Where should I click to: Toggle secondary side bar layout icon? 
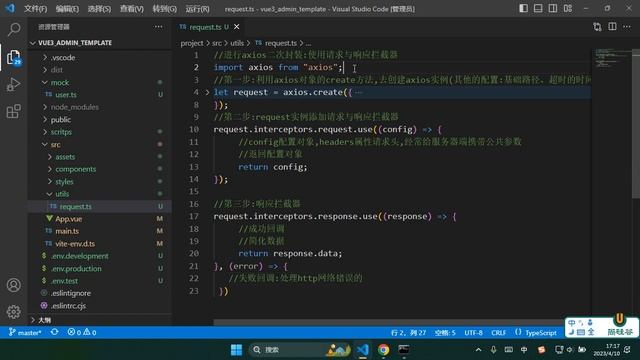click(553, 8)
